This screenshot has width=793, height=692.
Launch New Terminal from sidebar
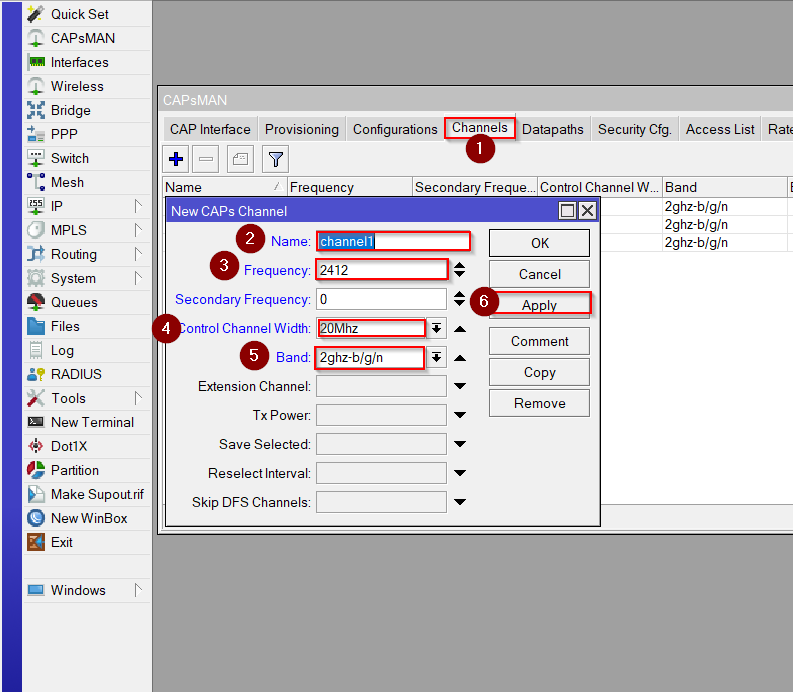(x=92, y=422)
